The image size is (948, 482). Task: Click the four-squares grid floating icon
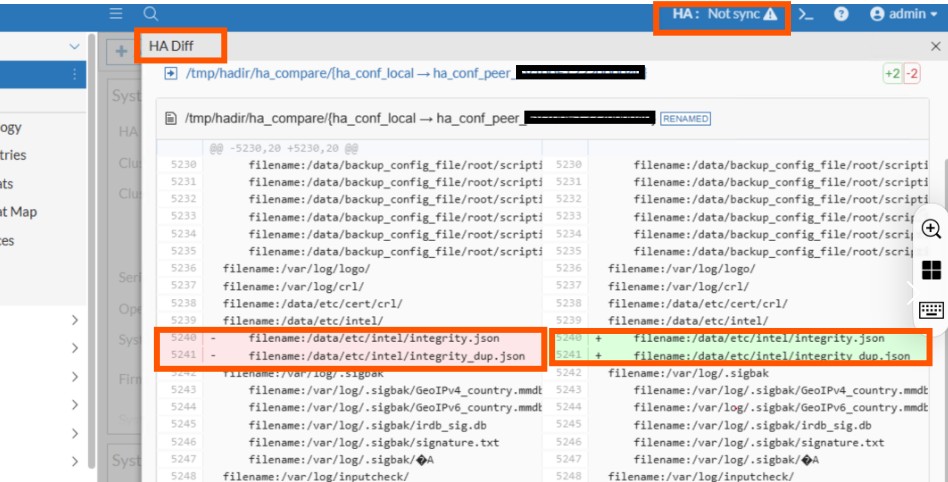(931, 270)
